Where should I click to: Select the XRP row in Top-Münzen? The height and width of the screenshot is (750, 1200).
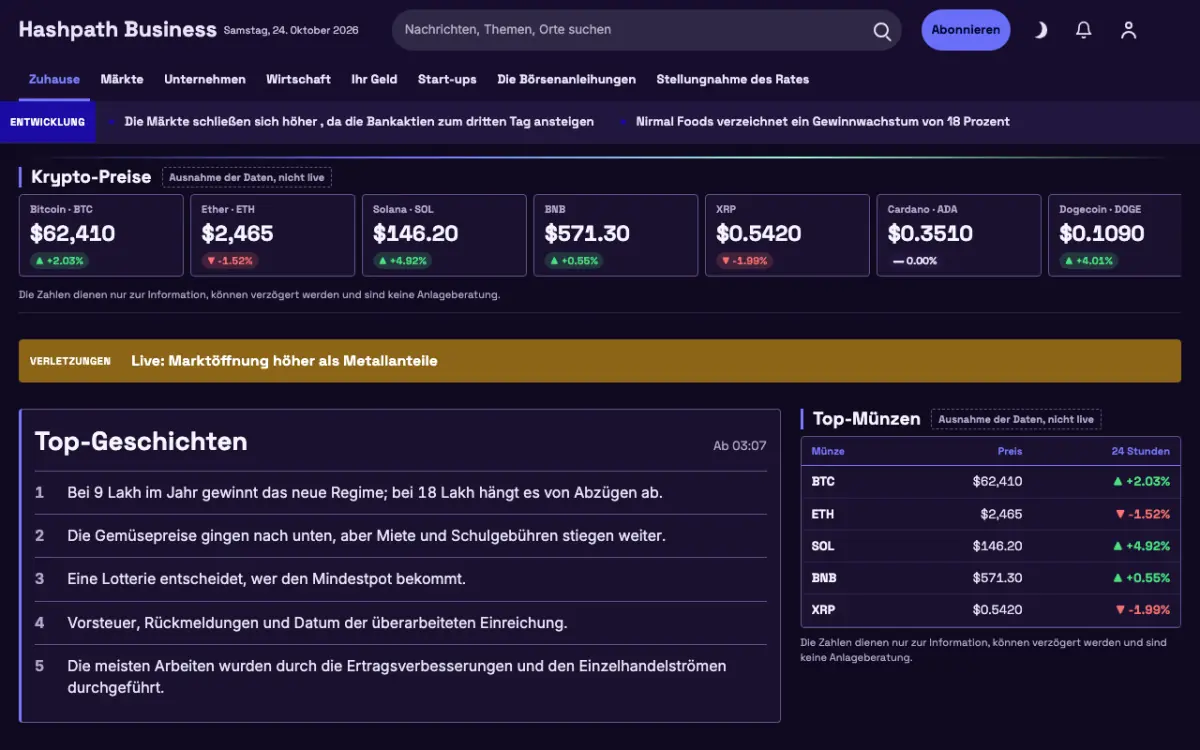(x=990, y=610)
